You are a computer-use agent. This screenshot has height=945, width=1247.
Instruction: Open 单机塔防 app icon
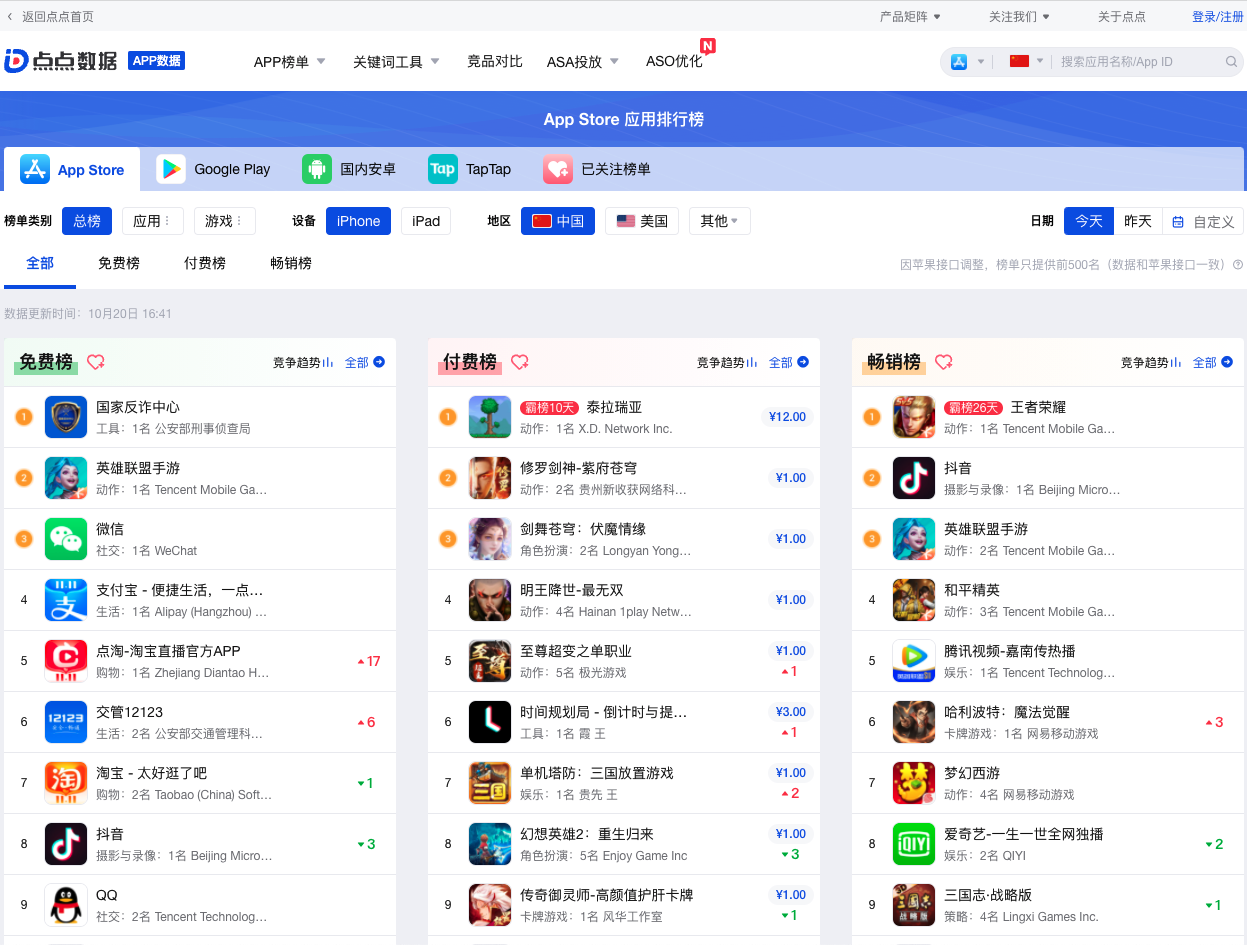click(490, 783)
